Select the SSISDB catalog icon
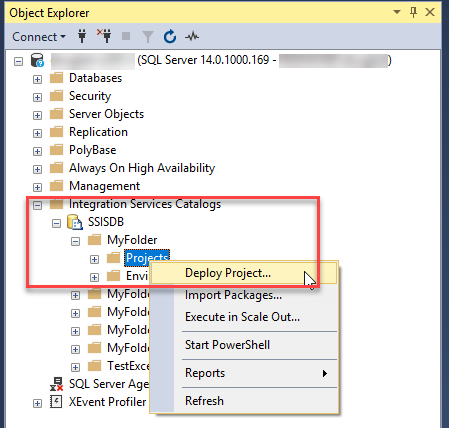Screen dimensions: 449x428 [x=75, y=222]
